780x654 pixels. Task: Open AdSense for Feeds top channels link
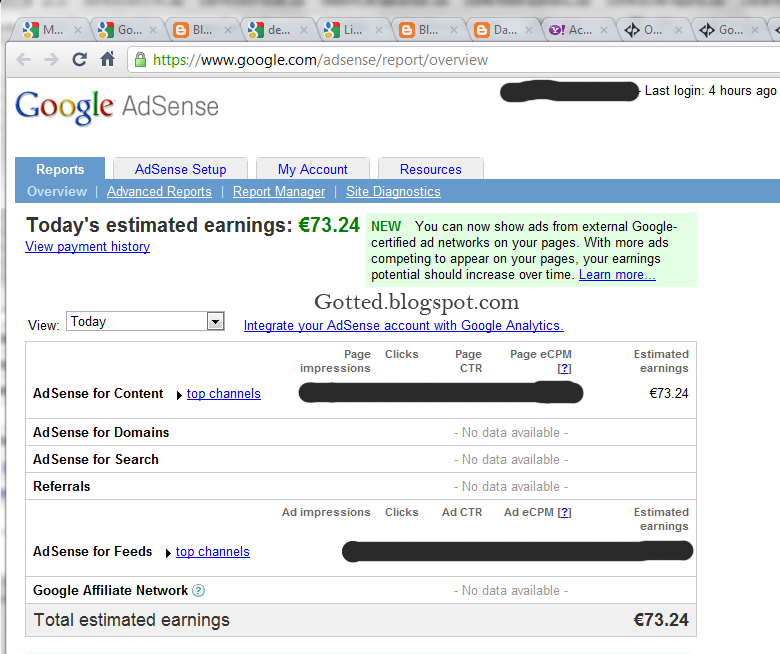213,552
